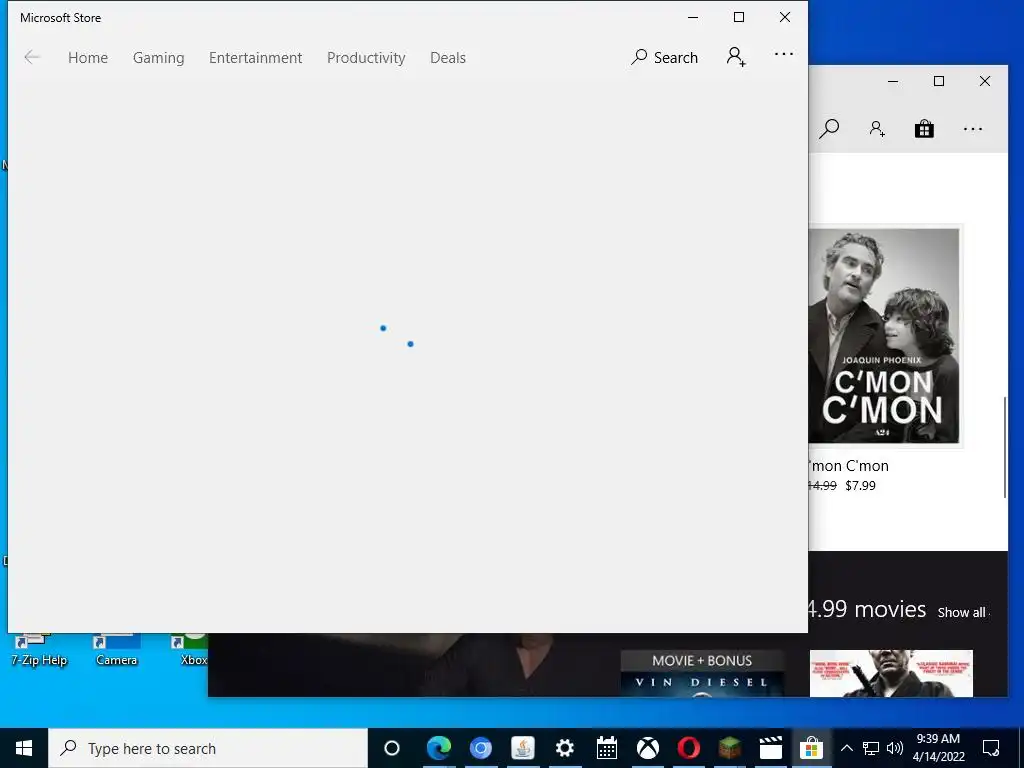Open the Xbox desktop shortcut
The width and height of the screenshot is (1024, 768).
[192, 650]
